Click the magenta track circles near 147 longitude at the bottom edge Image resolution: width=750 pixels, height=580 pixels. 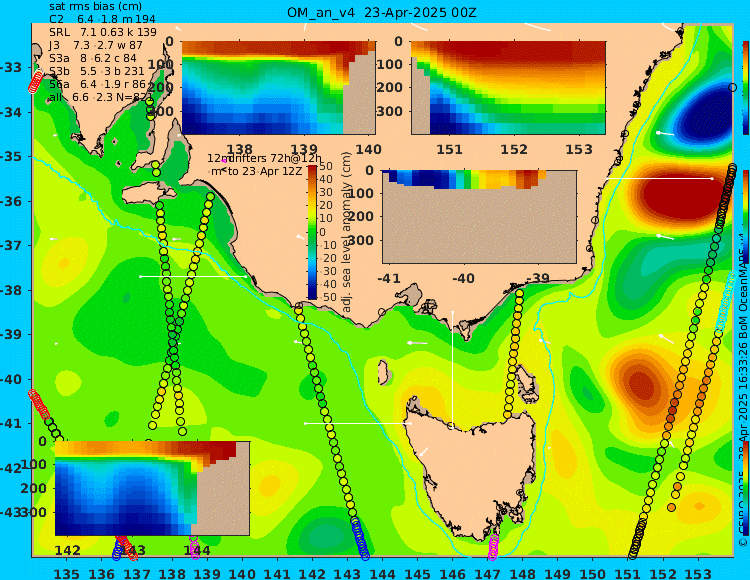coord(493,547)
